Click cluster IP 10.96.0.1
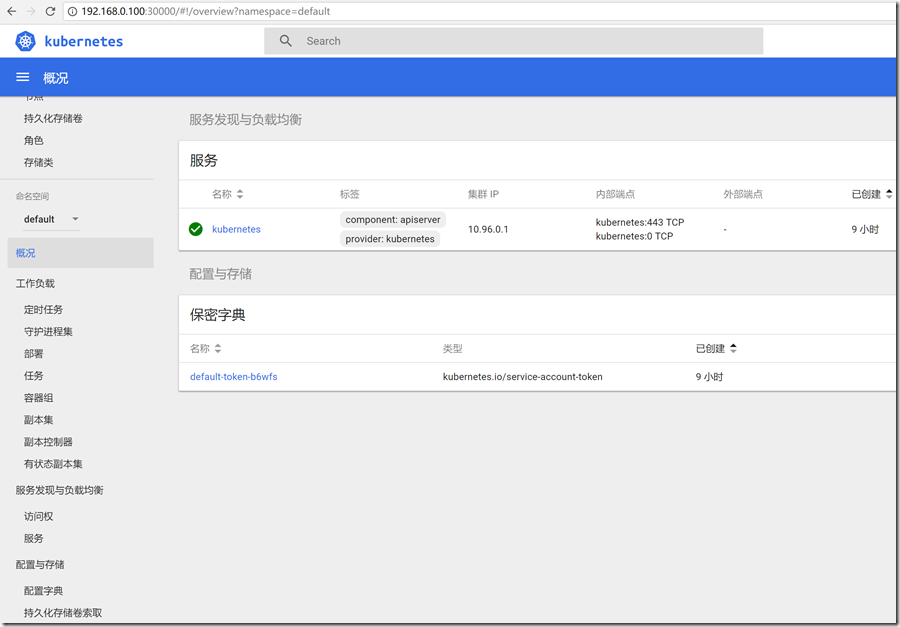This screenshot has height=627, width=900. pos(488,229)
